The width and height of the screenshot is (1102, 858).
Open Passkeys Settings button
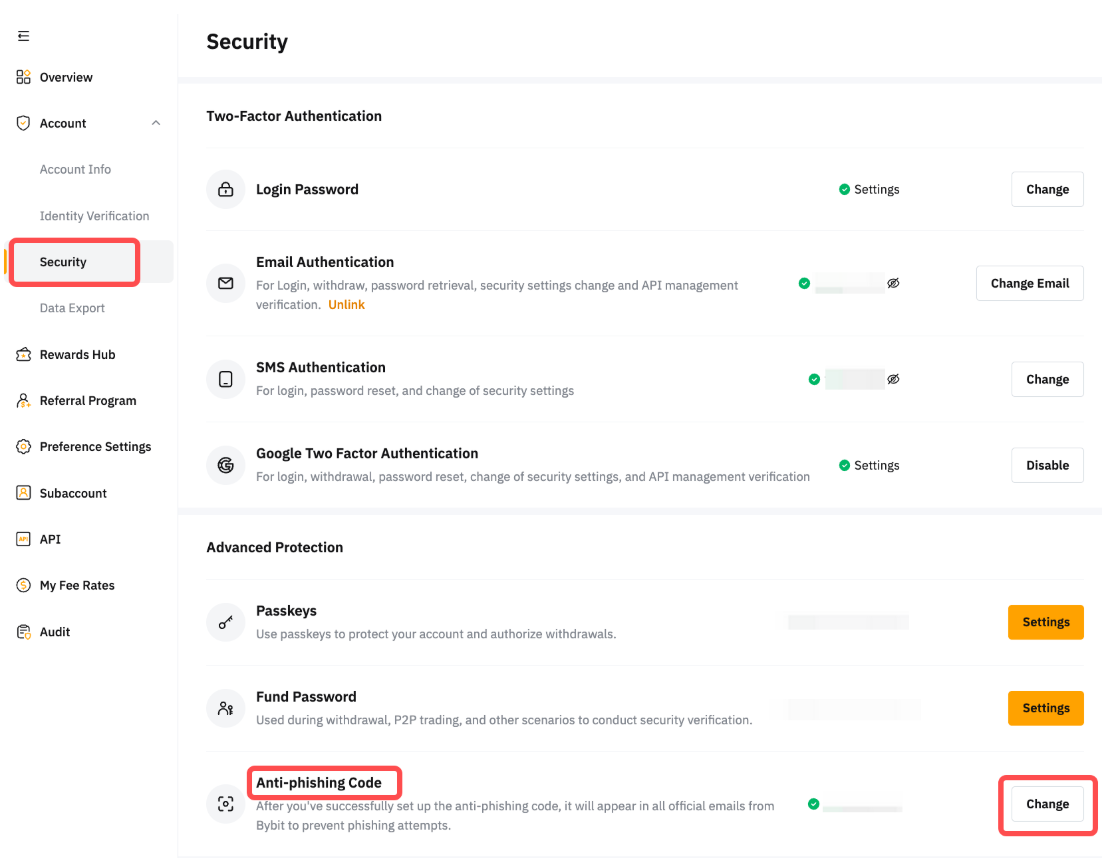pos(1045,622)
